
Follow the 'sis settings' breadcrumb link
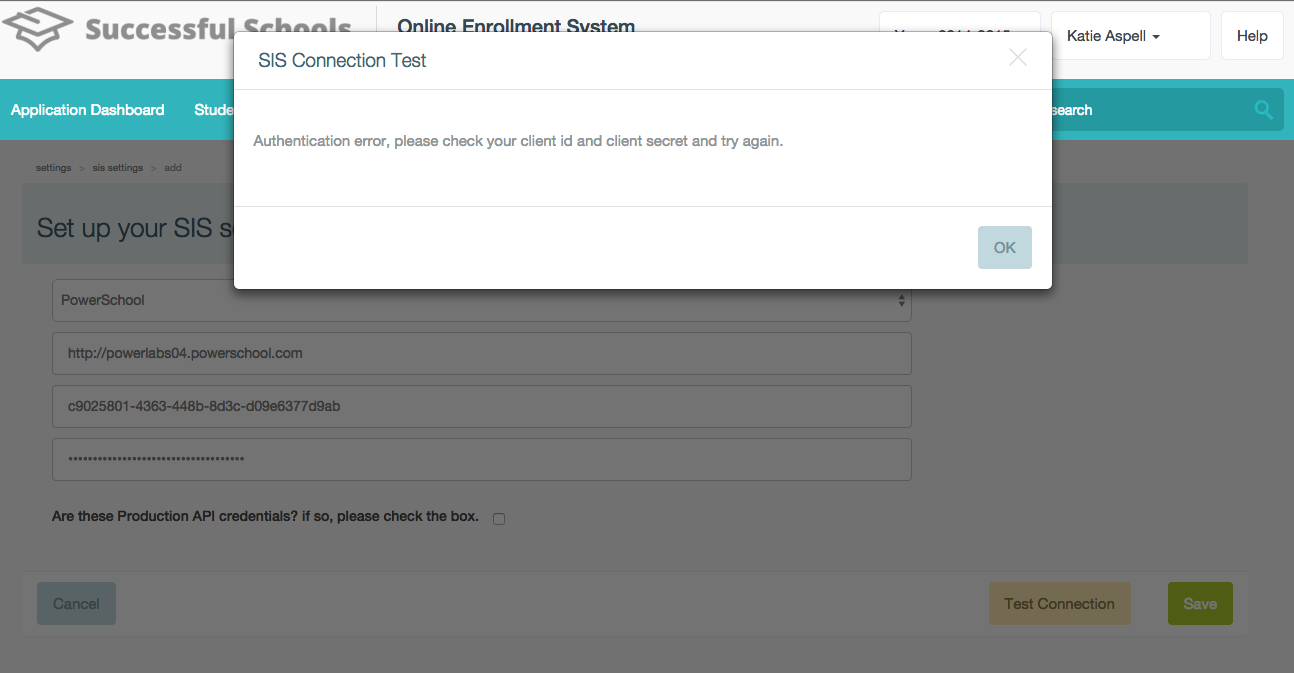click(117, 168)
